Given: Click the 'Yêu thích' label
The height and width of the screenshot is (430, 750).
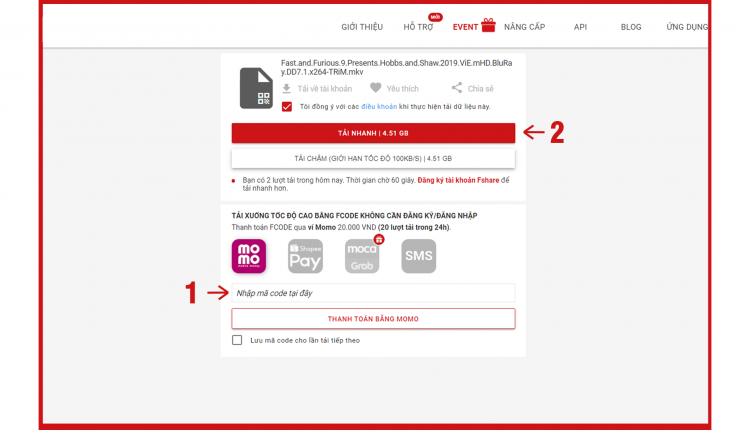Looking at the screenshot, I should (x=403, y=89).
